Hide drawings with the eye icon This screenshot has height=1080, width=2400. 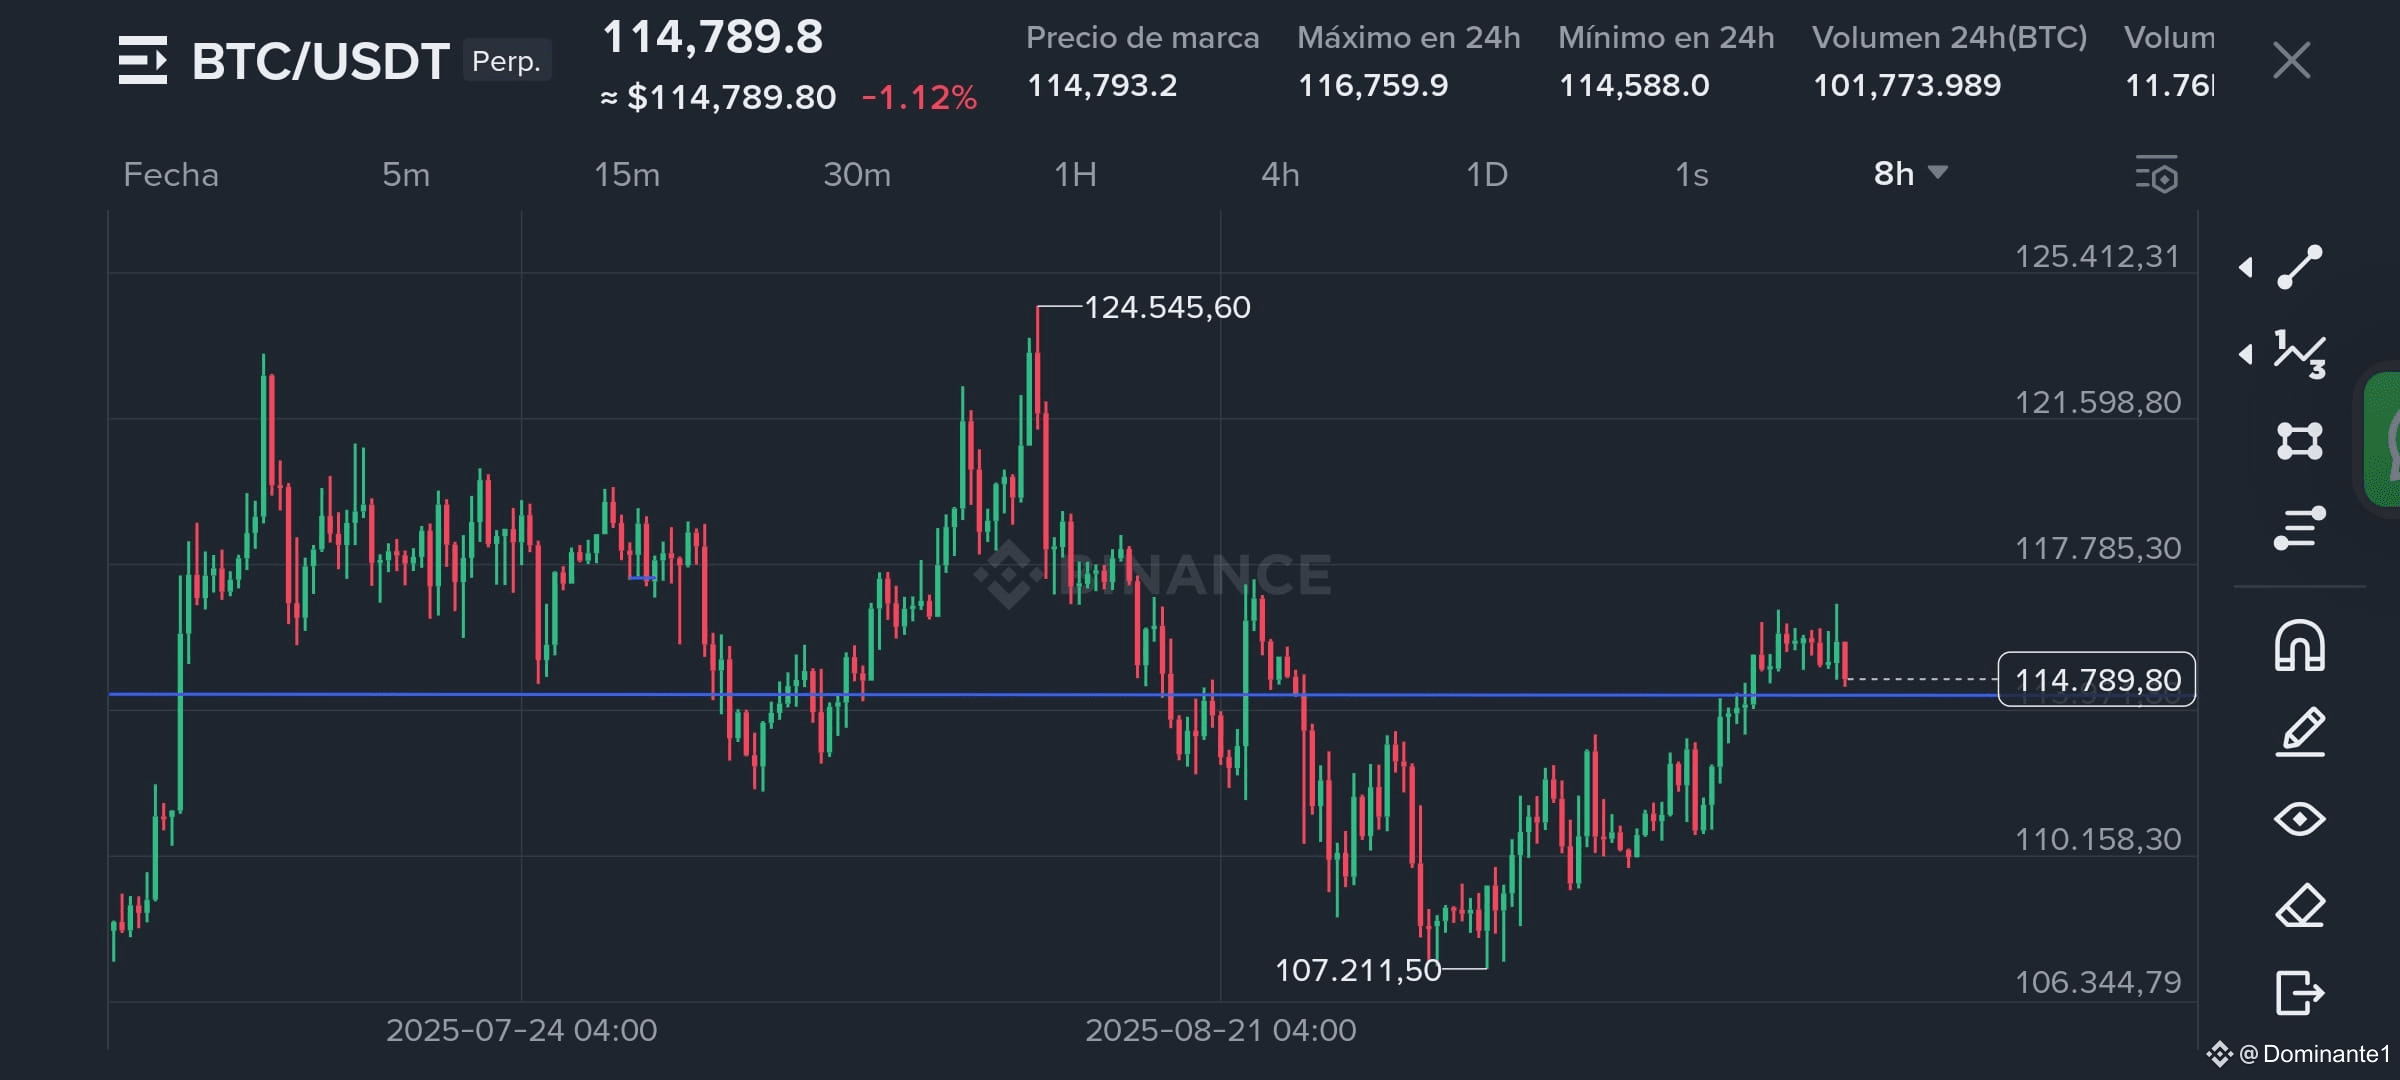point(2299,819)
